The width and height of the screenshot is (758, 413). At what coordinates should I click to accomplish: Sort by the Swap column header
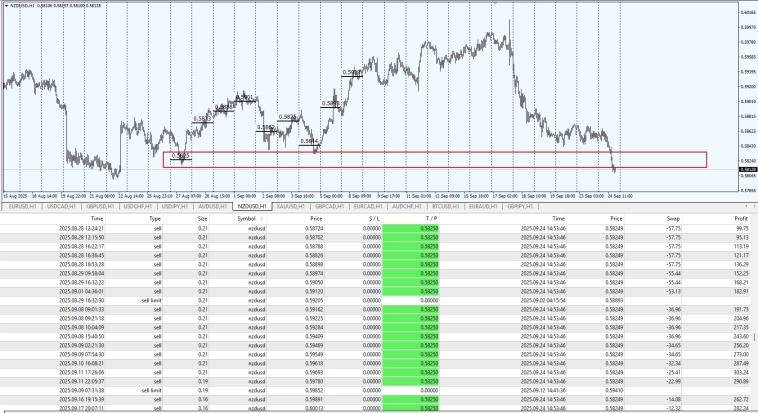coord(653,219)
